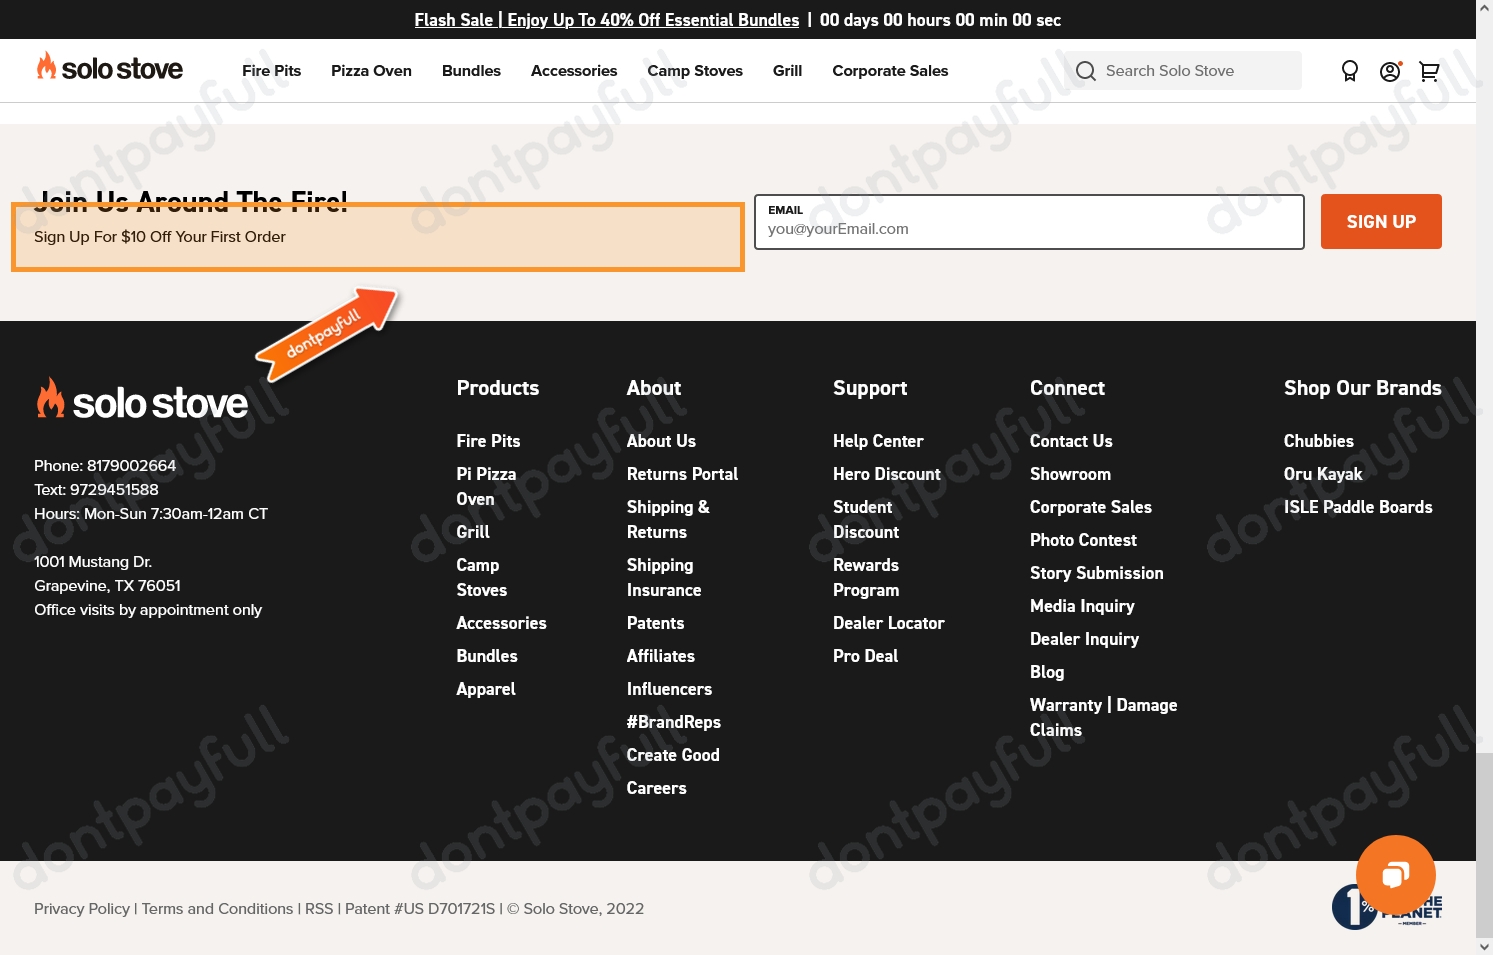The image size is (1493, 955).
Task: Open Fire Pits footer link
Action: coord(488,441)
